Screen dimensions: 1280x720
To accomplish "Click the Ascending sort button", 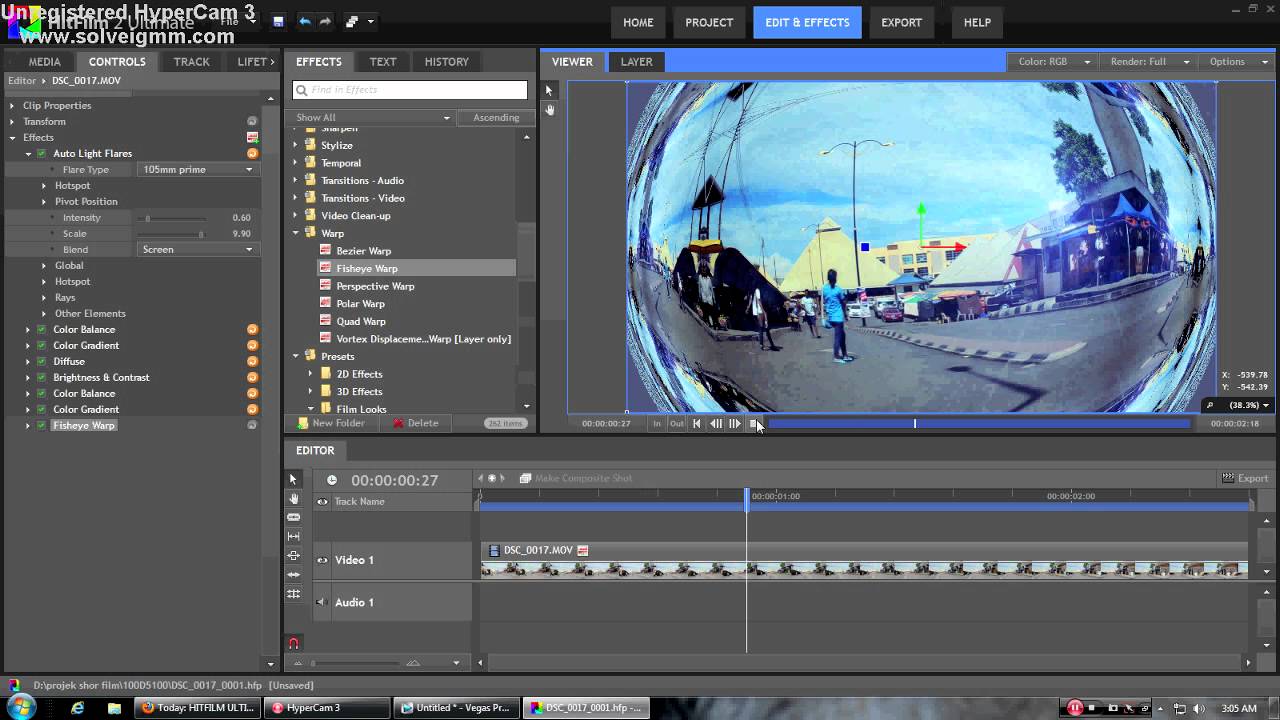I will pyautogui.click(x=496, y=117).
